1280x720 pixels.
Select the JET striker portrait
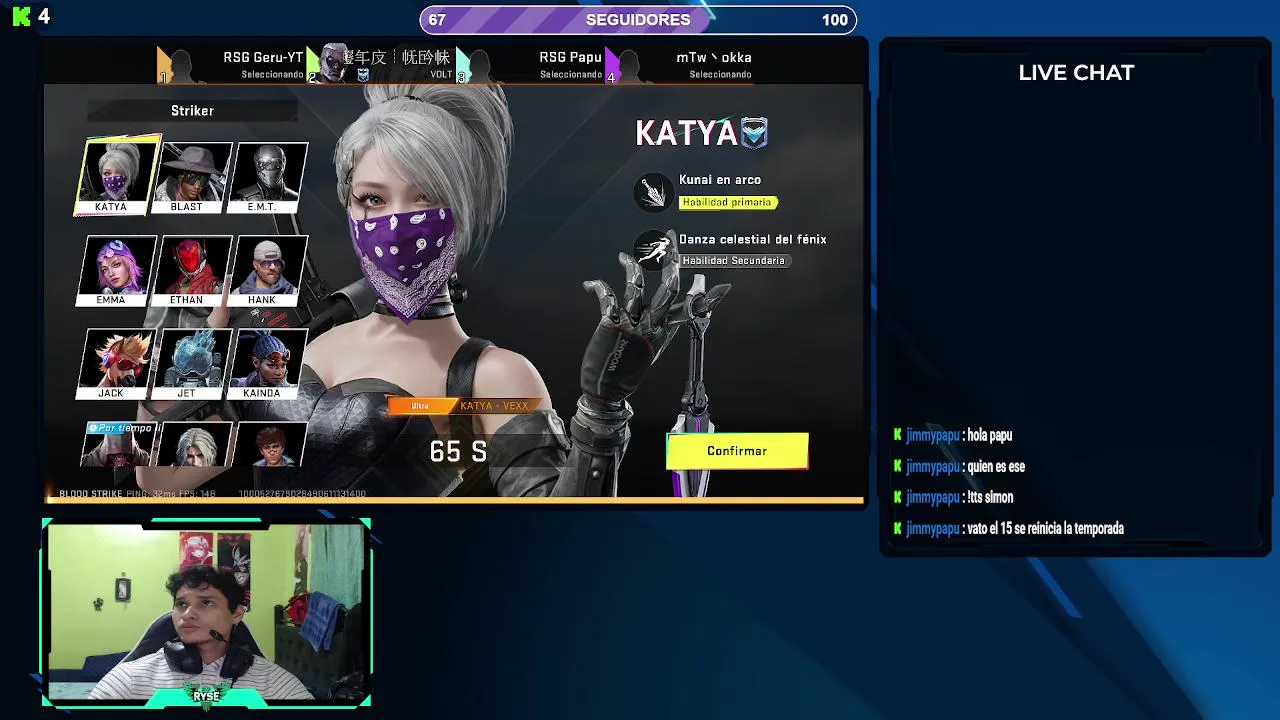tap(193, 364)
